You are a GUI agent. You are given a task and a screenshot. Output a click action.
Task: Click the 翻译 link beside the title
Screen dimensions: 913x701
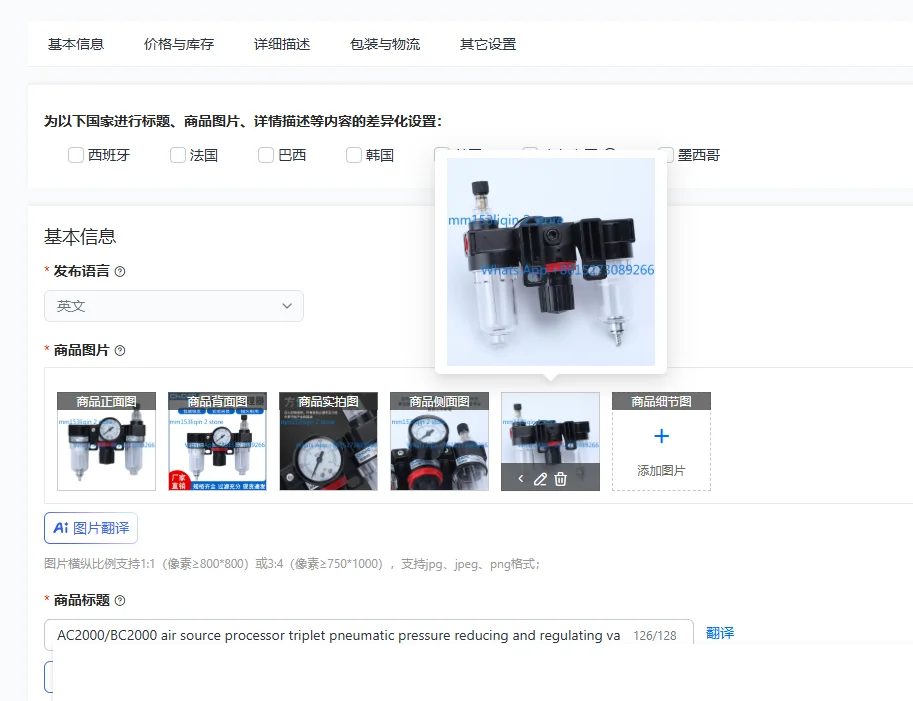[x=720, y=633]
